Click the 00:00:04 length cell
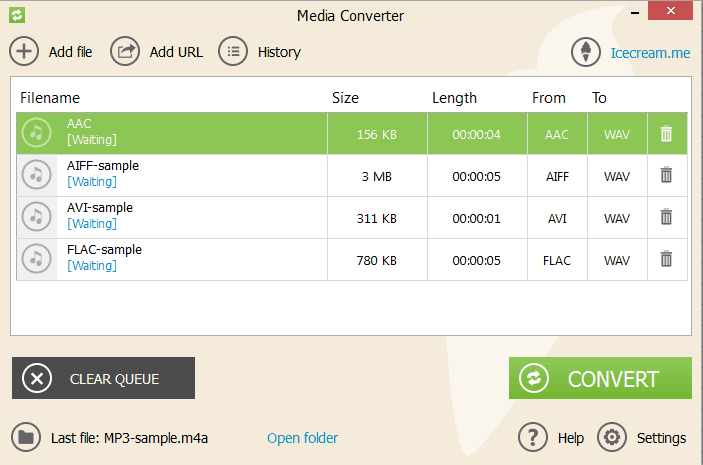 pos(476,135)
